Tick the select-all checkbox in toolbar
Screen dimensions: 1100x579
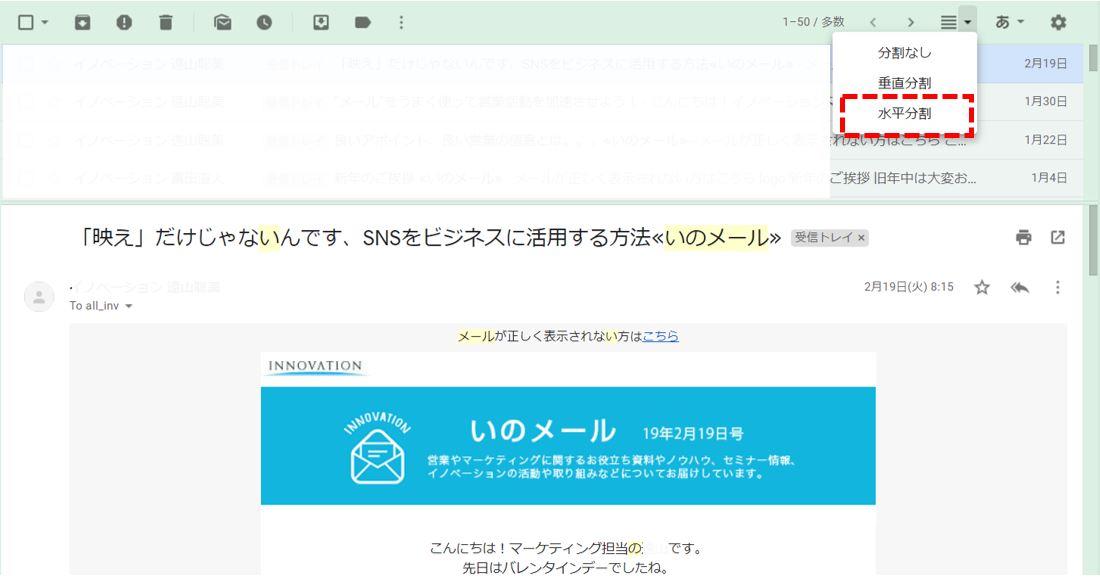25,22
